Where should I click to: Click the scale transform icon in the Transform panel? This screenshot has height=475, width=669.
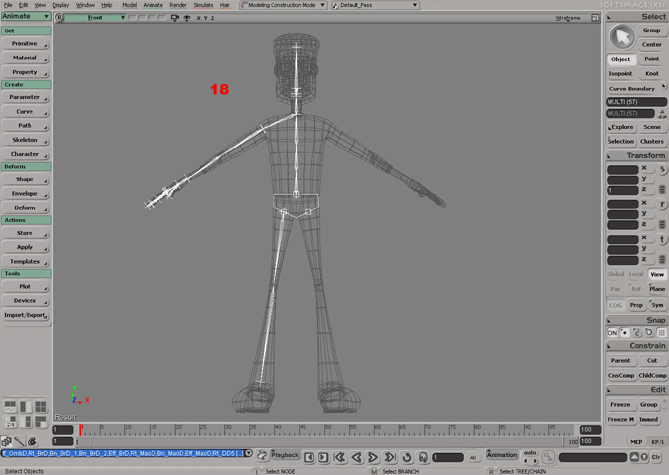pos(662,169)
